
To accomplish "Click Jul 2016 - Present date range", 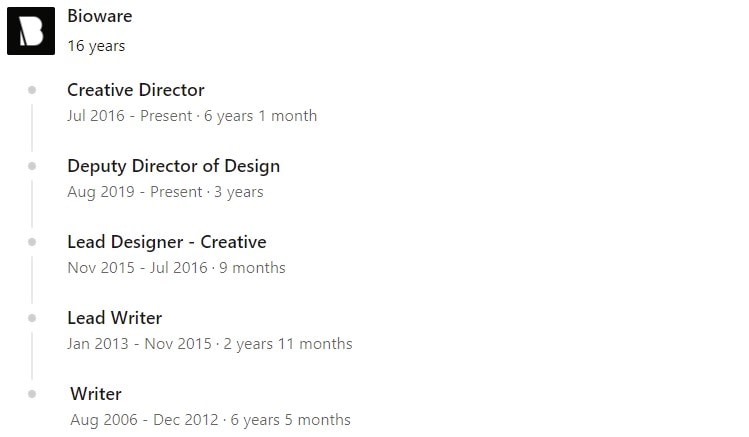I will coord(129,116).
